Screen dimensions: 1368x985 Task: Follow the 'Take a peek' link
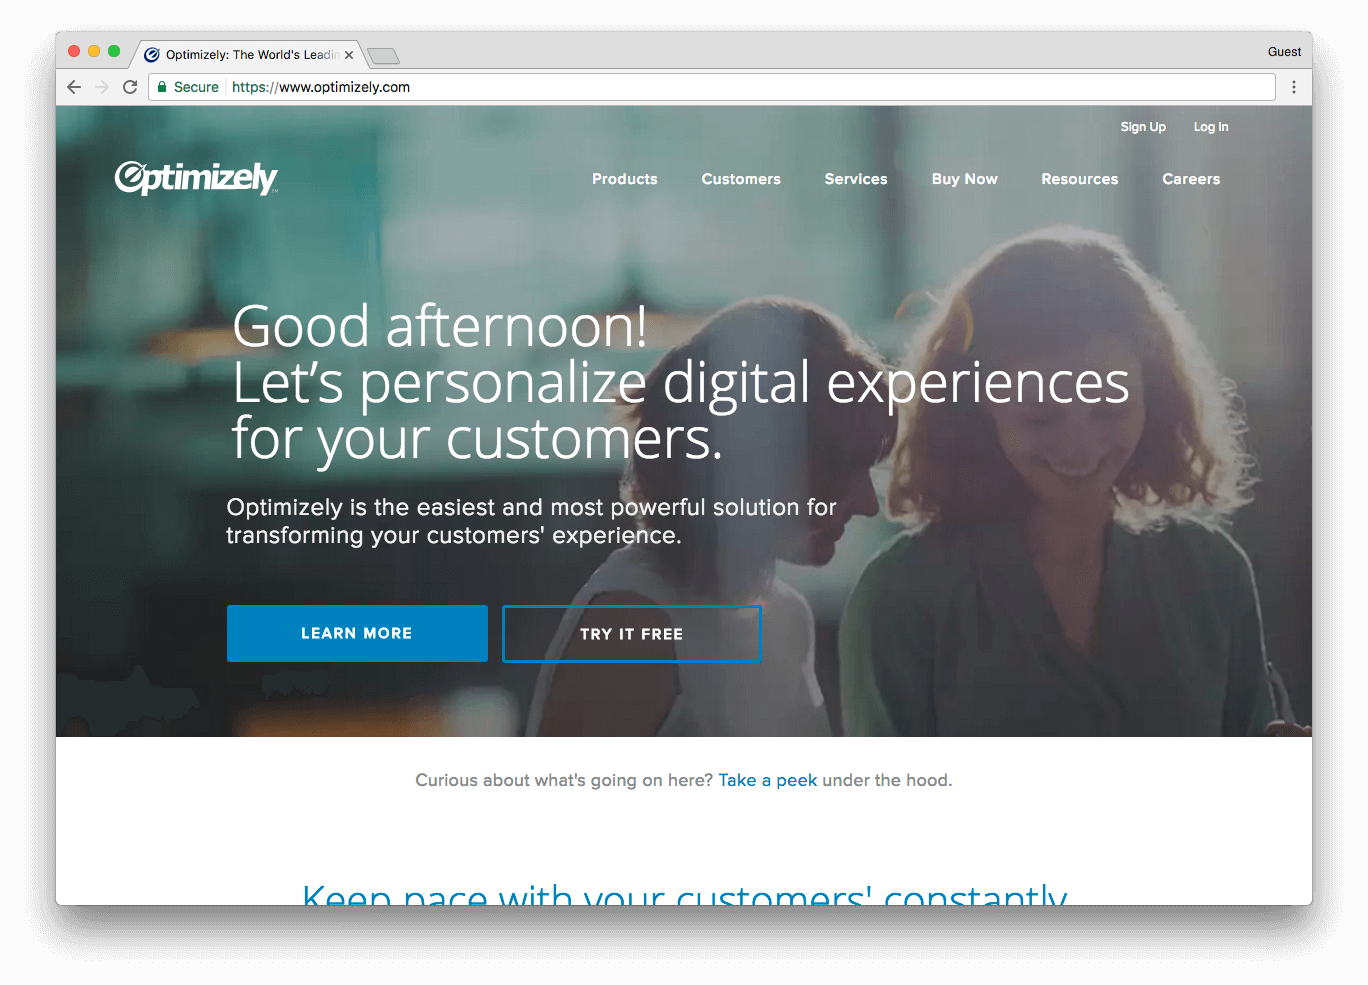(768, 780)
